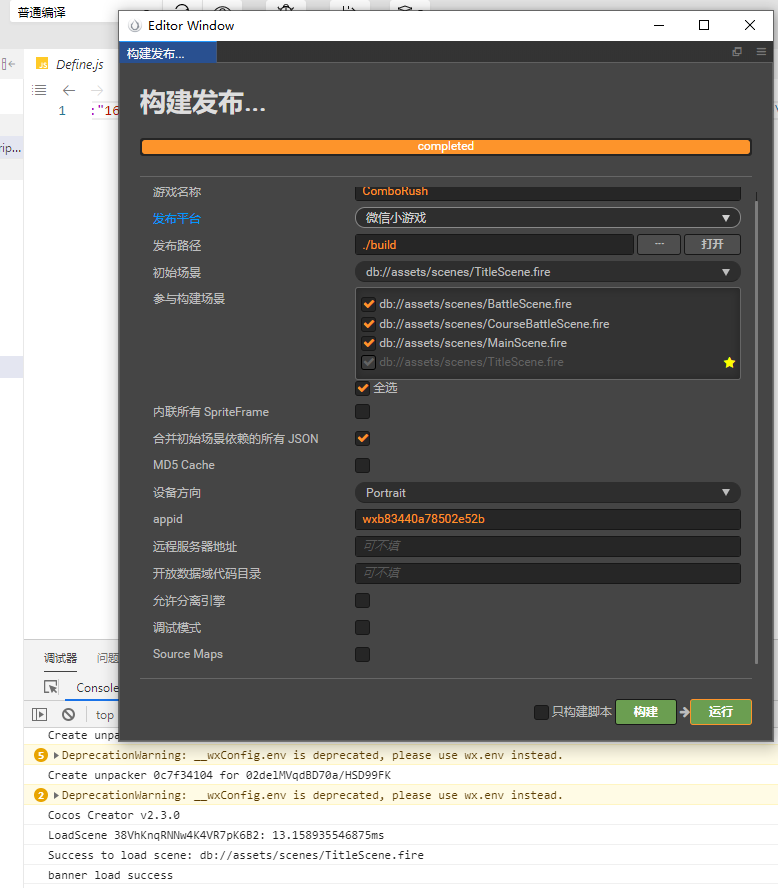Click the 'banner load success' console line

110,875
